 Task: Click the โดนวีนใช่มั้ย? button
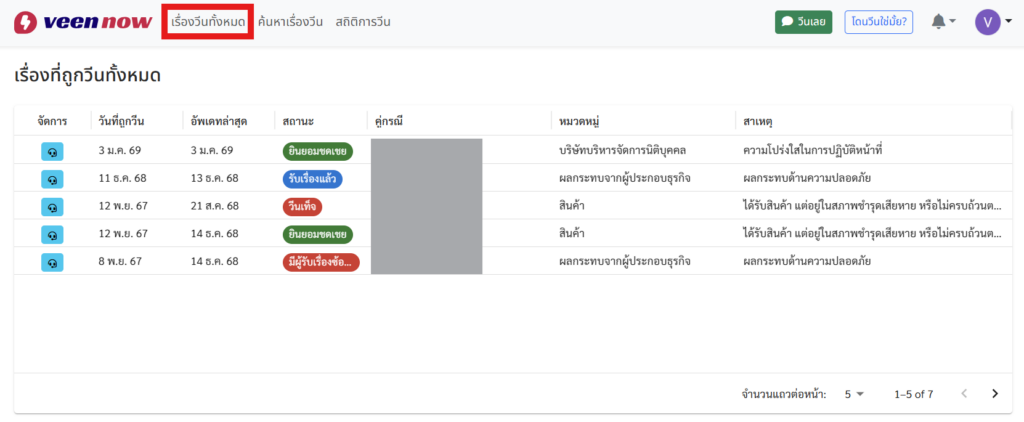879,22
